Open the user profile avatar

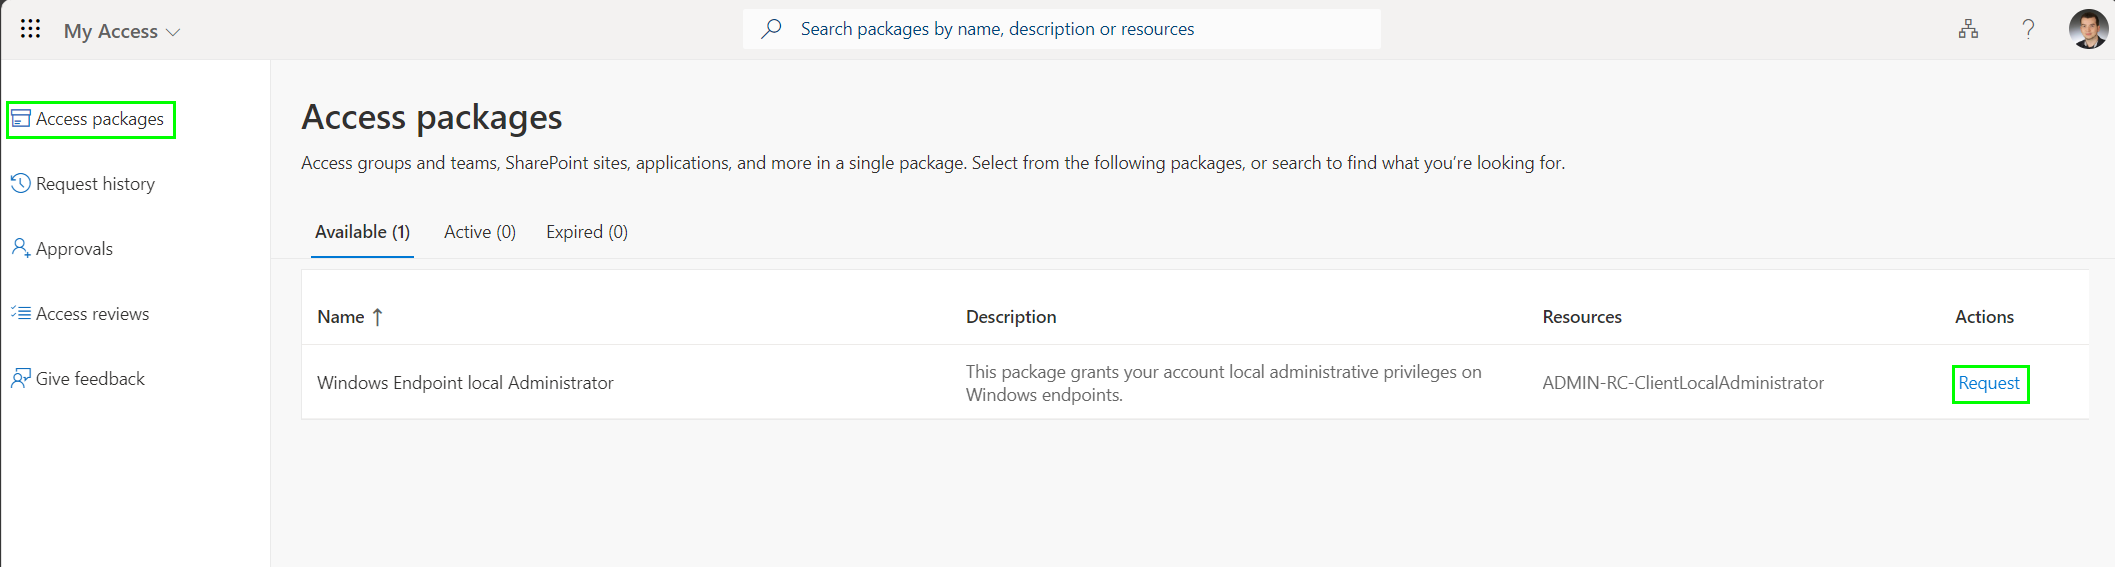tap(2088, 29)
